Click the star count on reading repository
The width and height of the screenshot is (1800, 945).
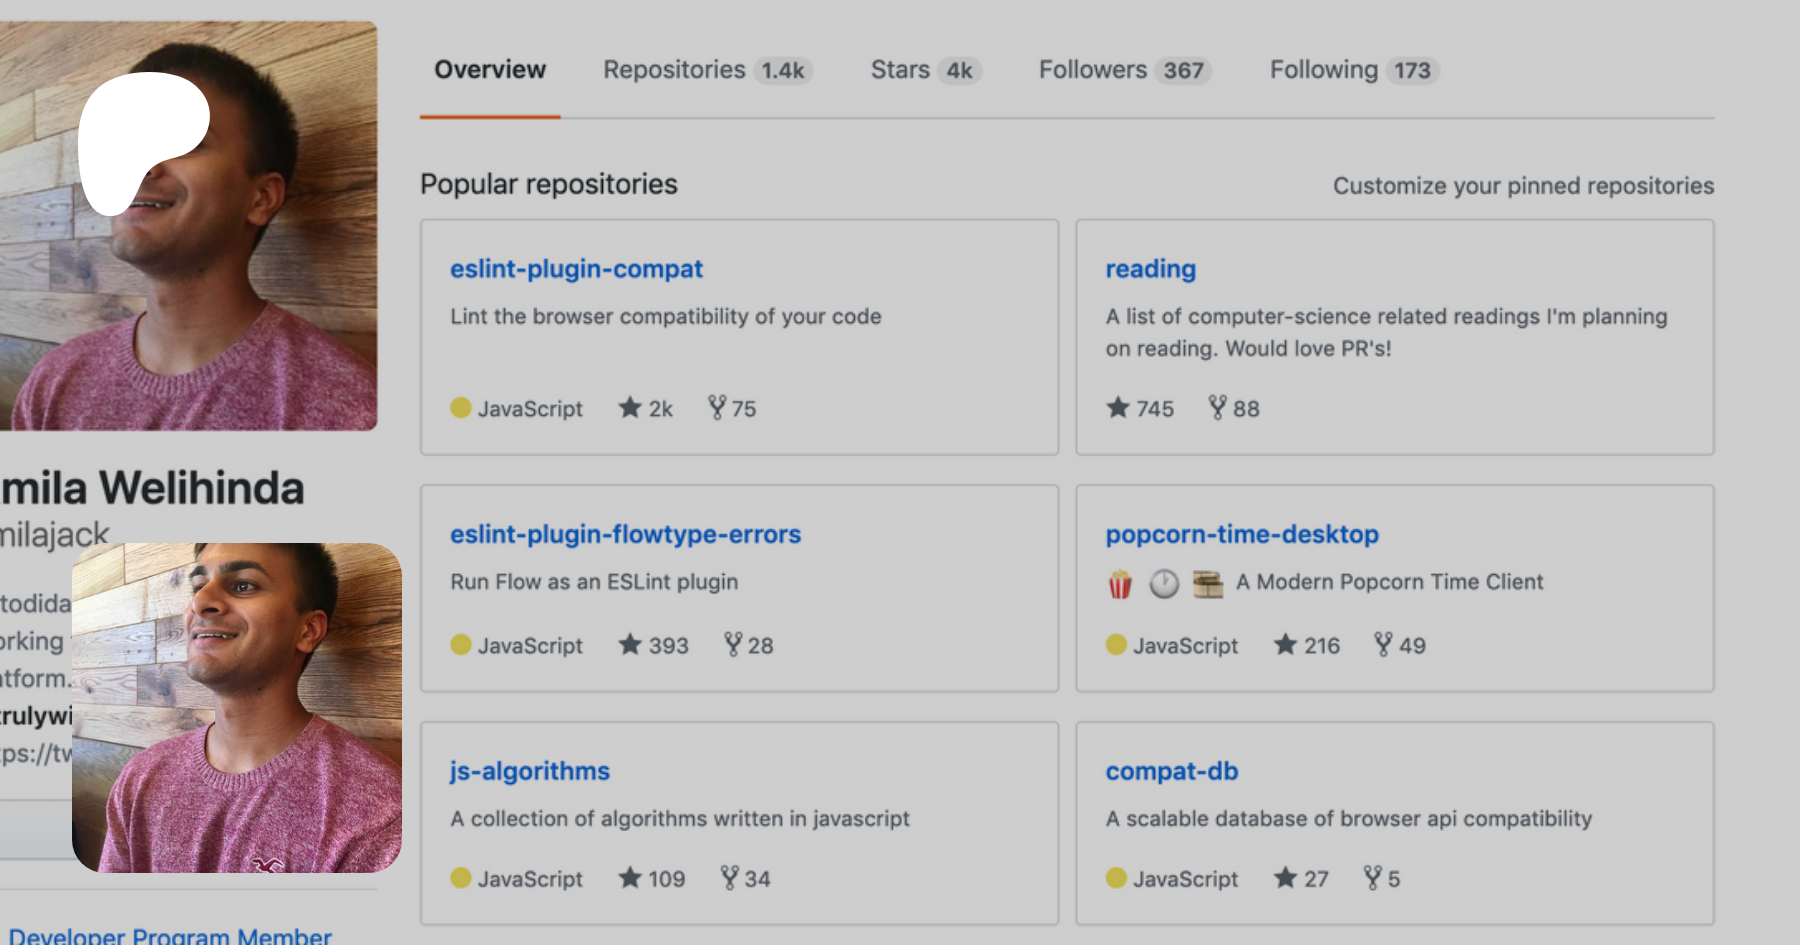pyautogui.click(x=1154, y=409)
